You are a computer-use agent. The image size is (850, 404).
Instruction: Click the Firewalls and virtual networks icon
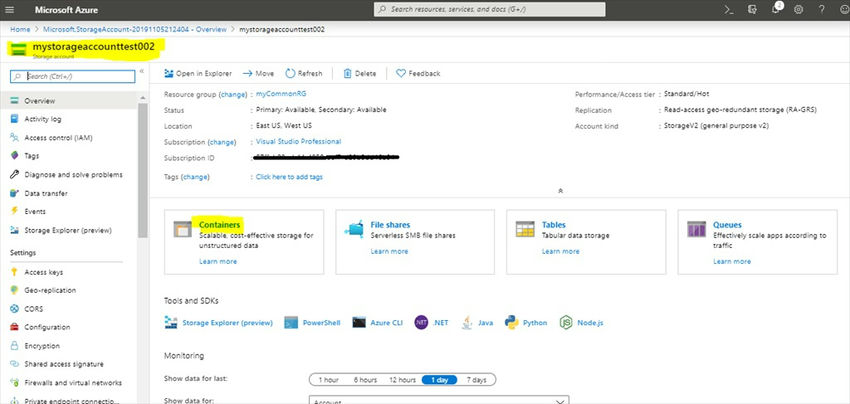(x=15, y=382)
